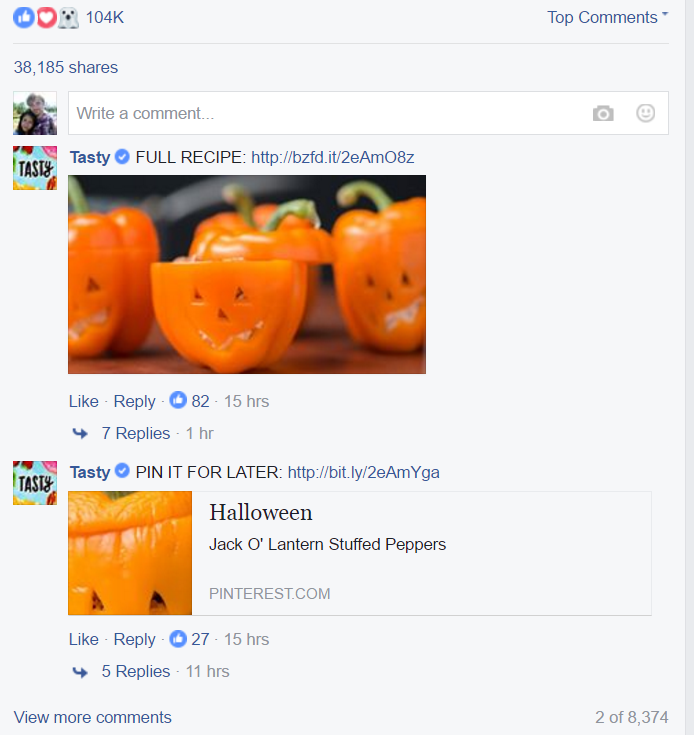The height and width of the screenshot is (735, 694).
Task: Expand the 7 Replies thread
Action: pos(135,433)
